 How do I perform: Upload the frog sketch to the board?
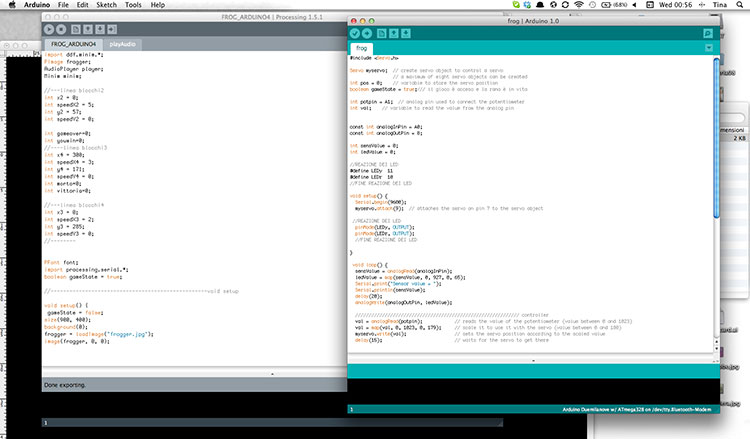coord(367,33)
